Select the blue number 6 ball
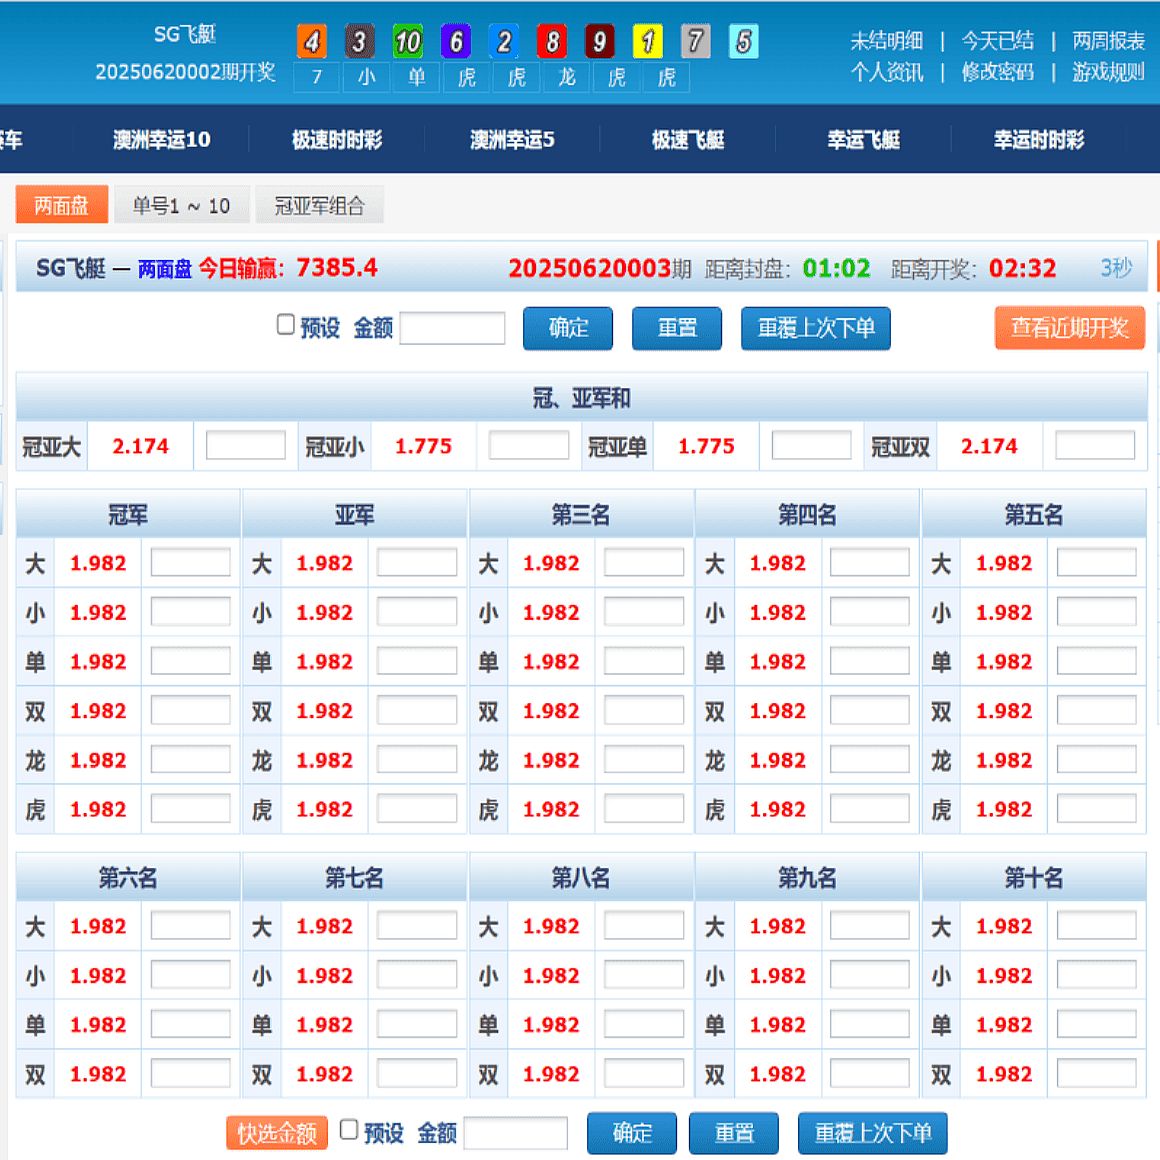The width and height of the screenshot is (1160, 1160). [457, 41]
